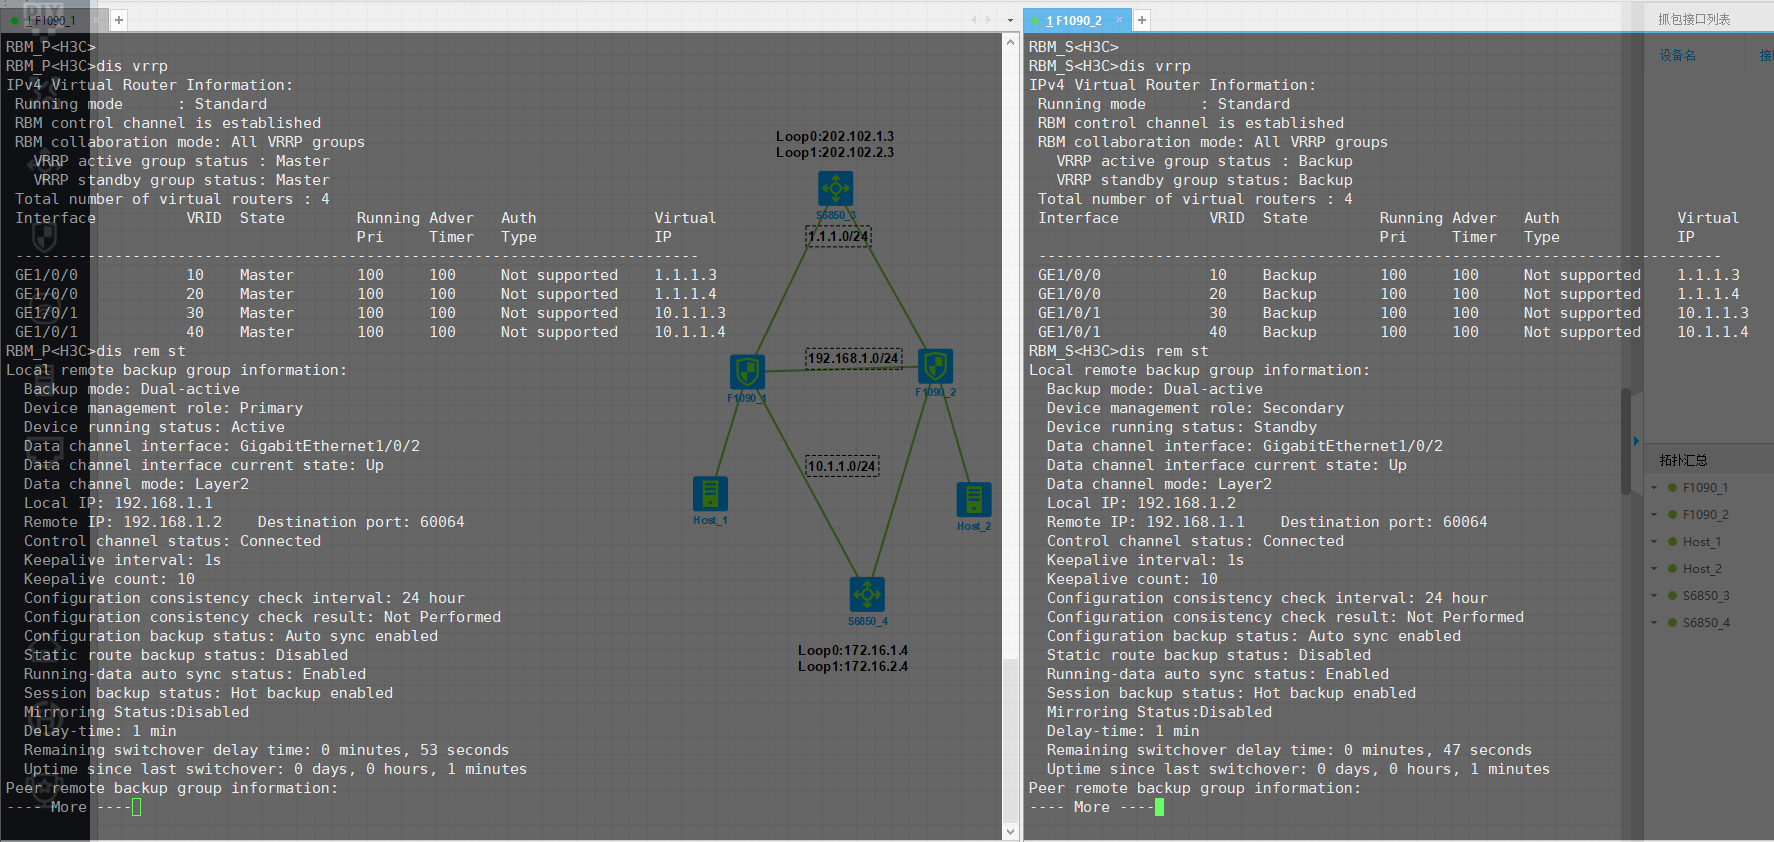Expand Host_1 entry in topology summary
Image resolution: width=1774 pixels, height=842 pixels.
tap(1655, 542)
